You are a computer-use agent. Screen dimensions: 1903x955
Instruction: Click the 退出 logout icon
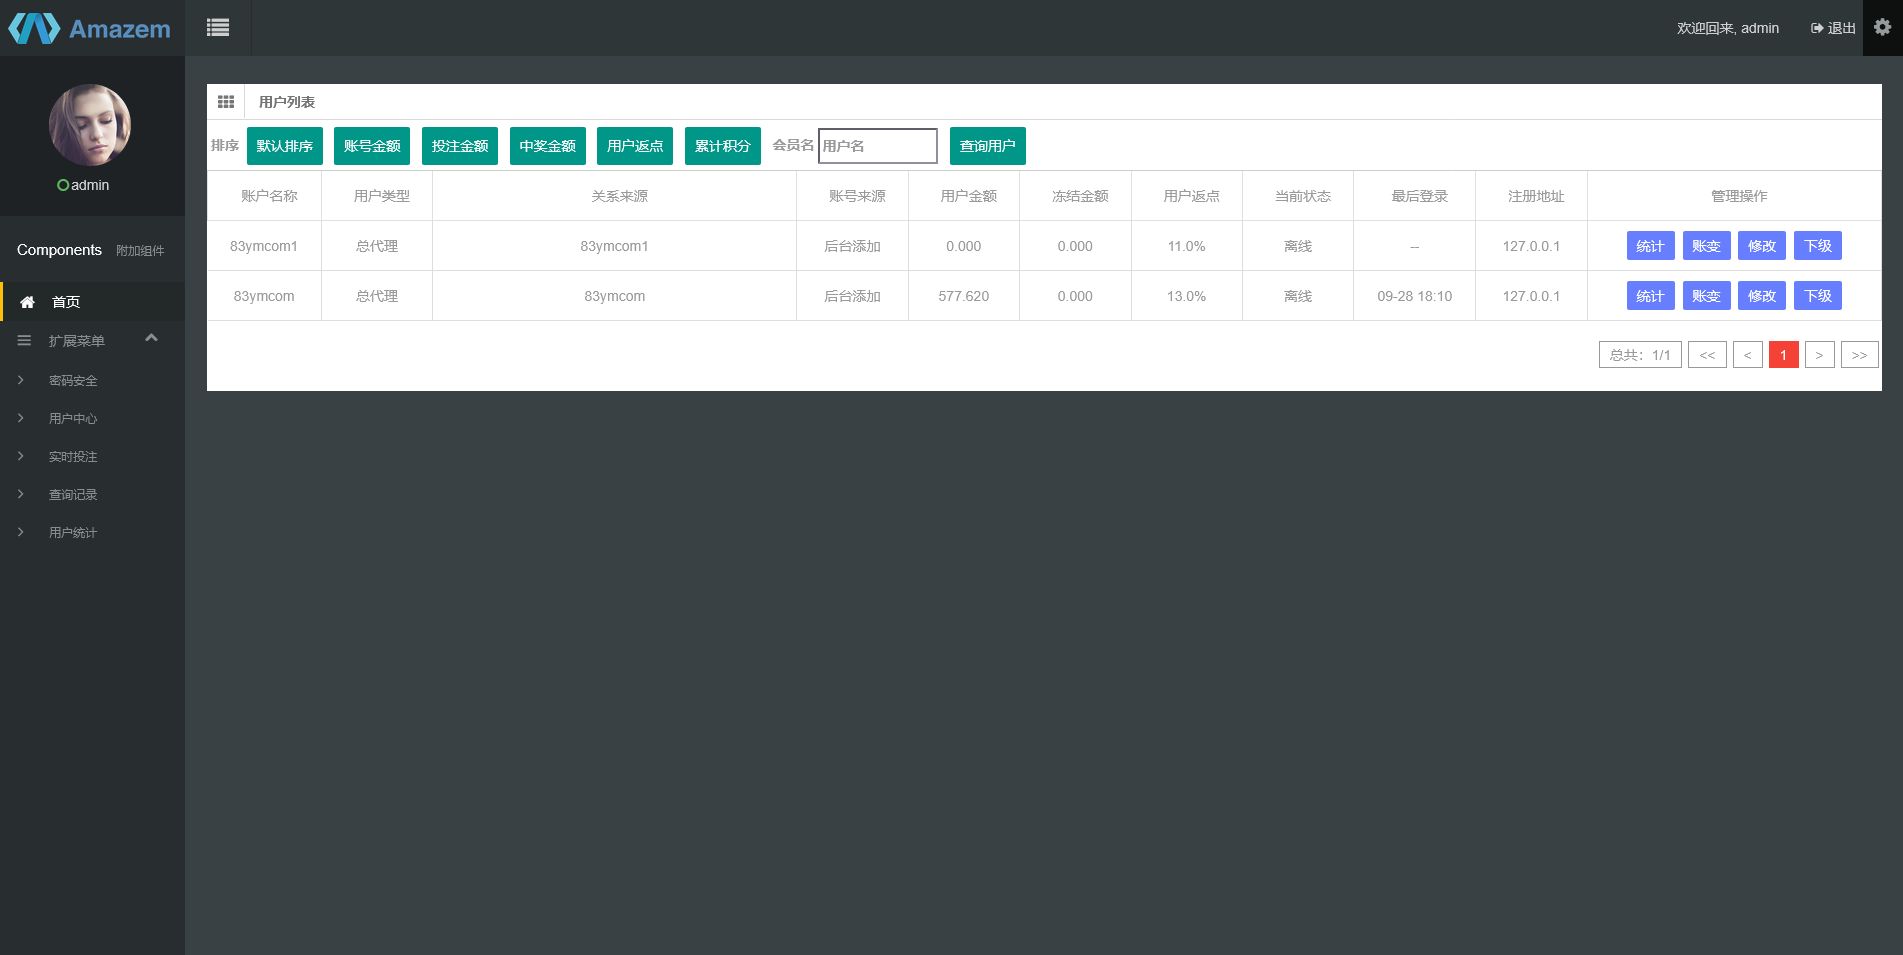coord(1817,28)
